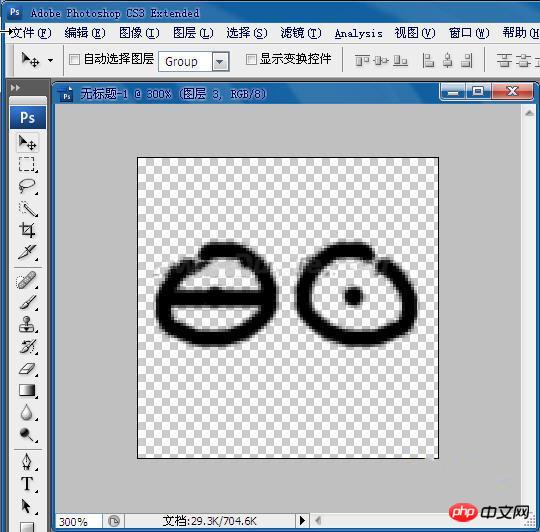
Task: Open the Move tool preset picker arrow
Action: [51, 61]
